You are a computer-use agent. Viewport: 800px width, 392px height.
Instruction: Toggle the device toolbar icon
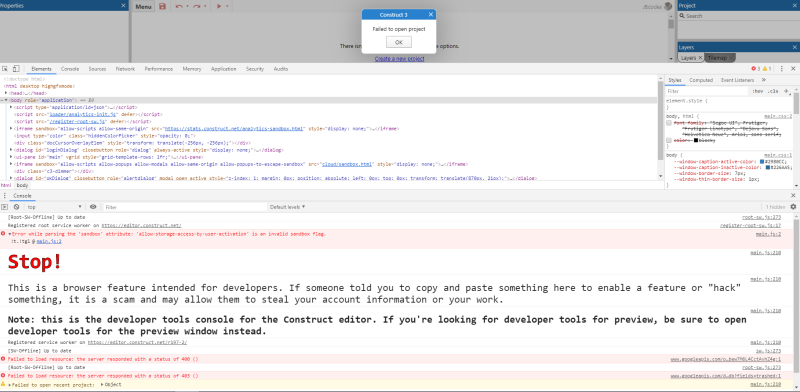(16, 69)
